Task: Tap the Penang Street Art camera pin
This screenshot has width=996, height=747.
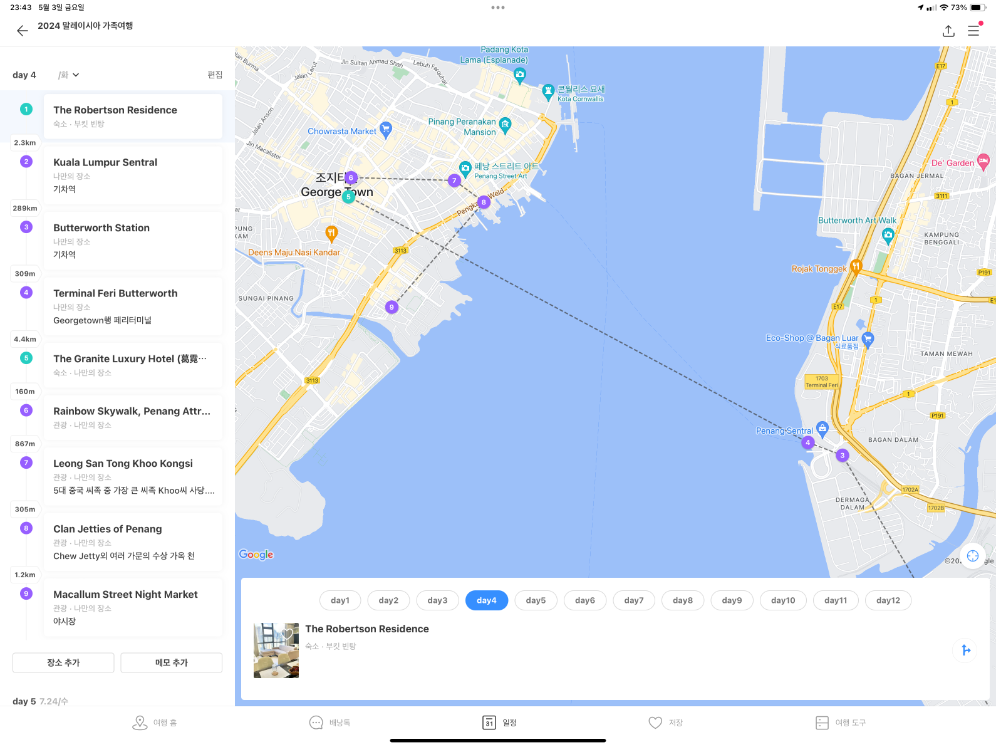Action: tap(465, 169)
